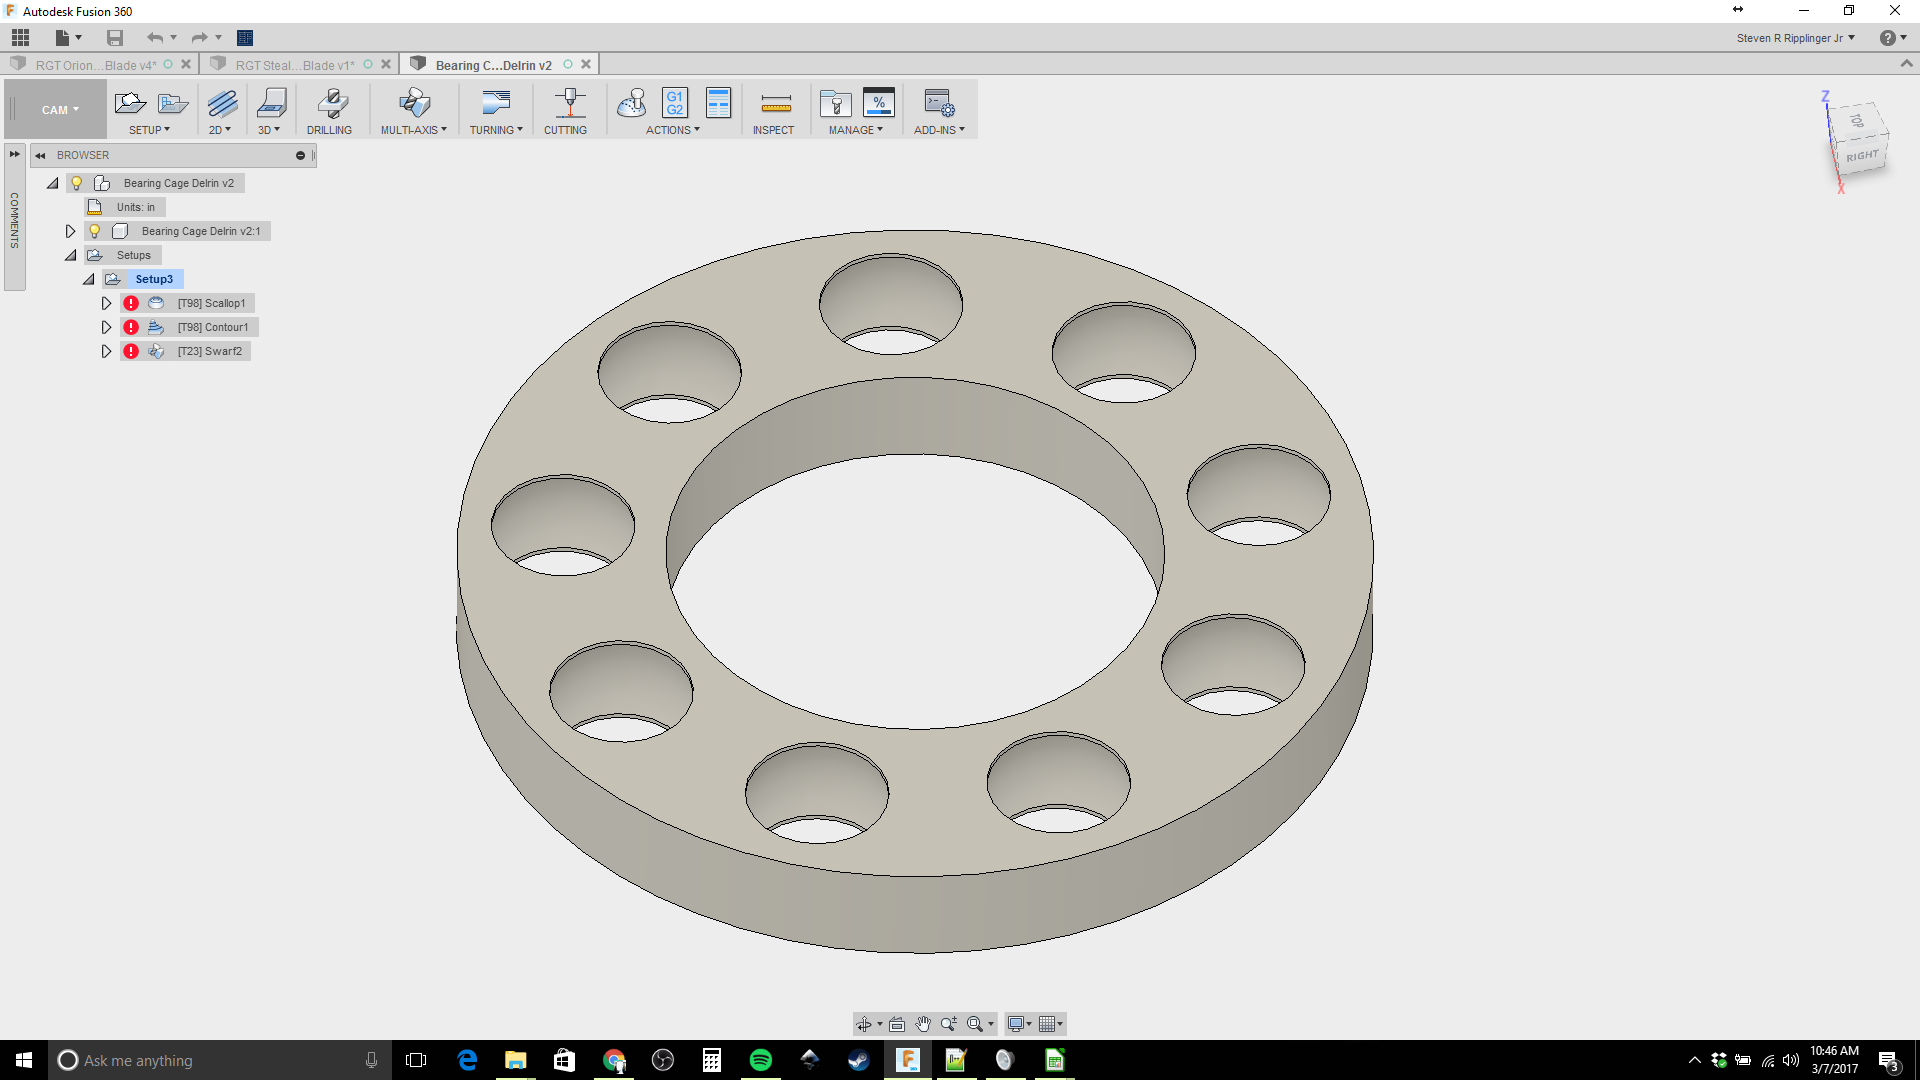Viewport: 1920px width, 1080px height.
Task: Toggle visibility bulb of Bearing Cage Delrin v2:1
Action: coord(95,231)
